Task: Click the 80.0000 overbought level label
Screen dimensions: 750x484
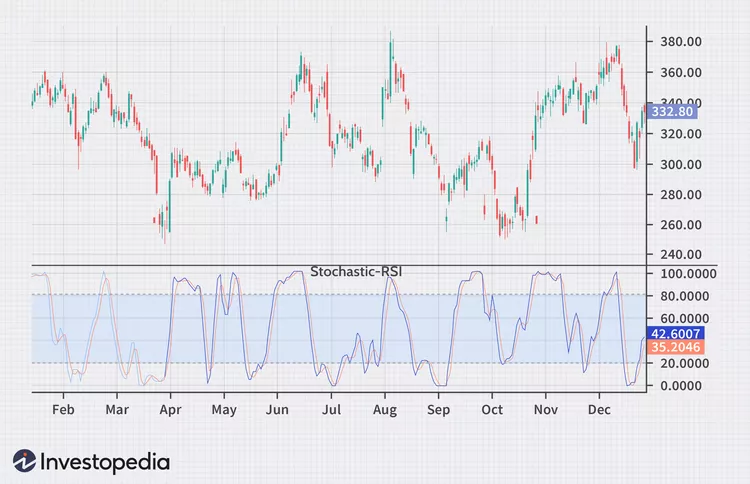Action: [x=684, y=297]
